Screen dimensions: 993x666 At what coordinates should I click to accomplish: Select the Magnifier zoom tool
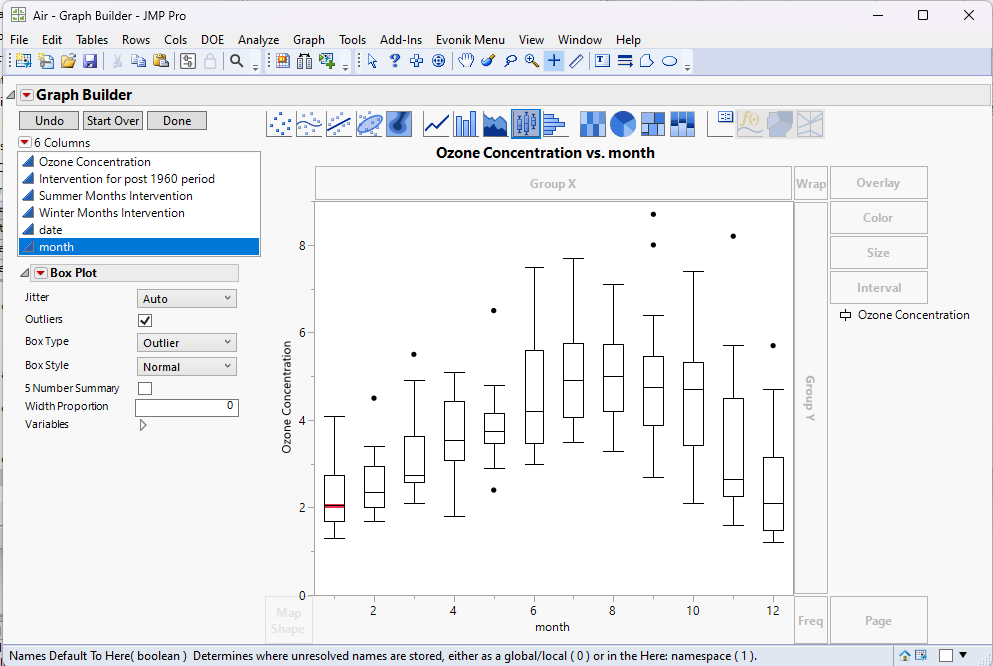click(x=532, y=61)
